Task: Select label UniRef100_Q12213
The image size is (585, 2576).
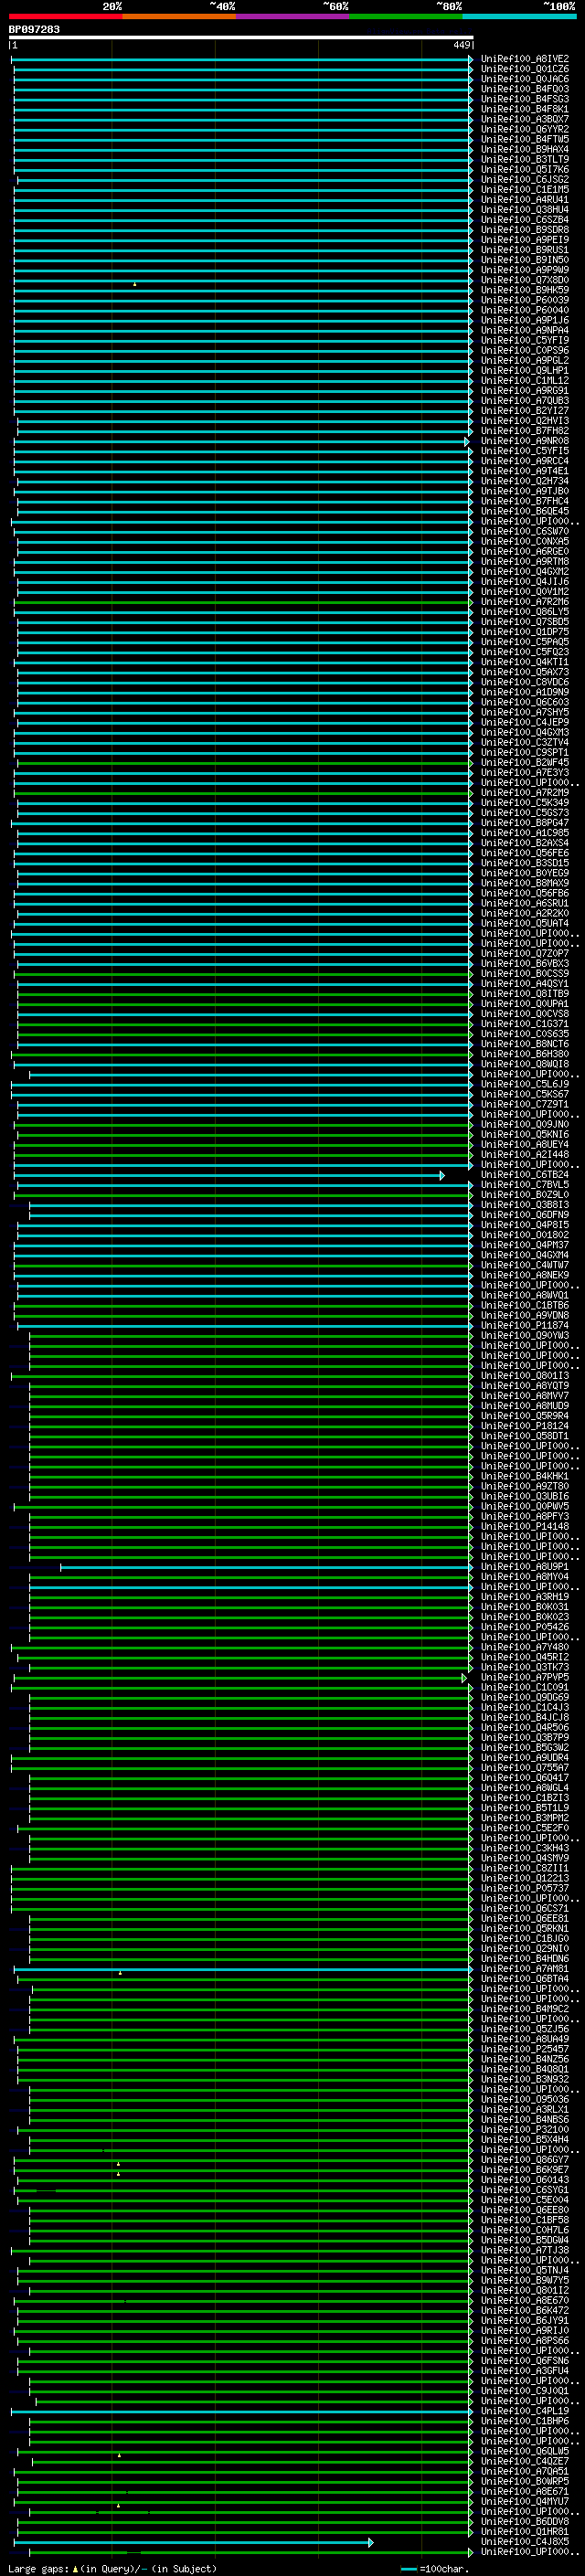Action: tap(524, 1879)
